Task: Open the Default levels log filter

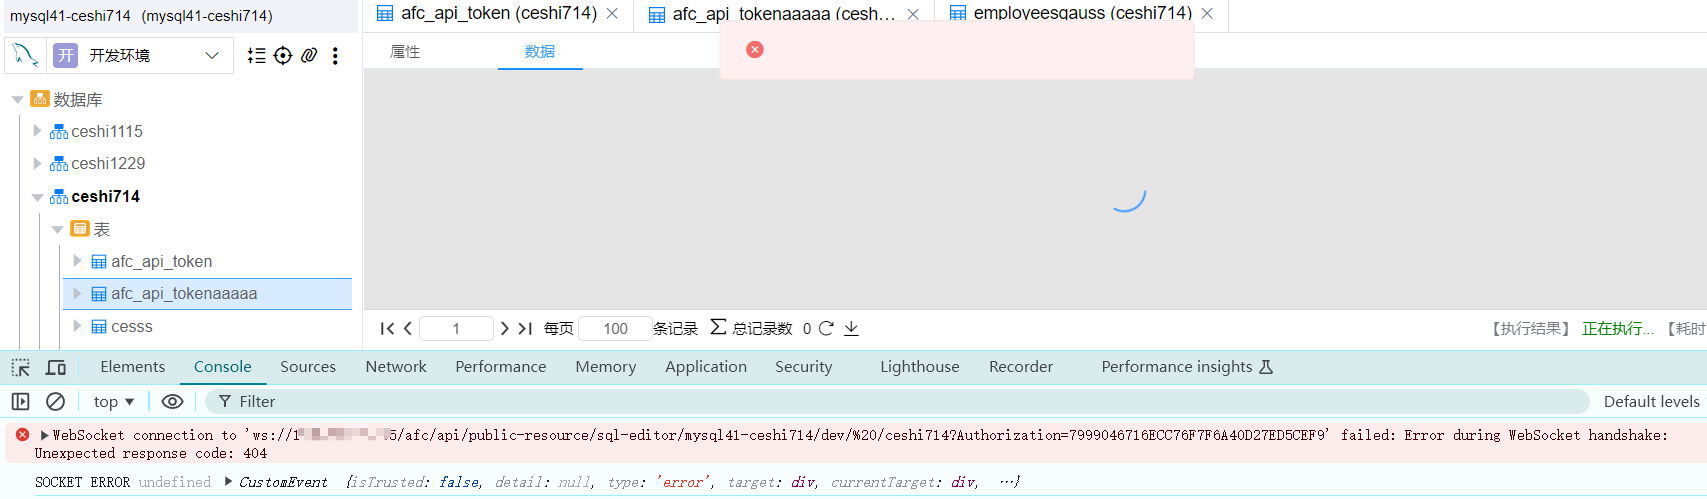Action: (1651, 401)
